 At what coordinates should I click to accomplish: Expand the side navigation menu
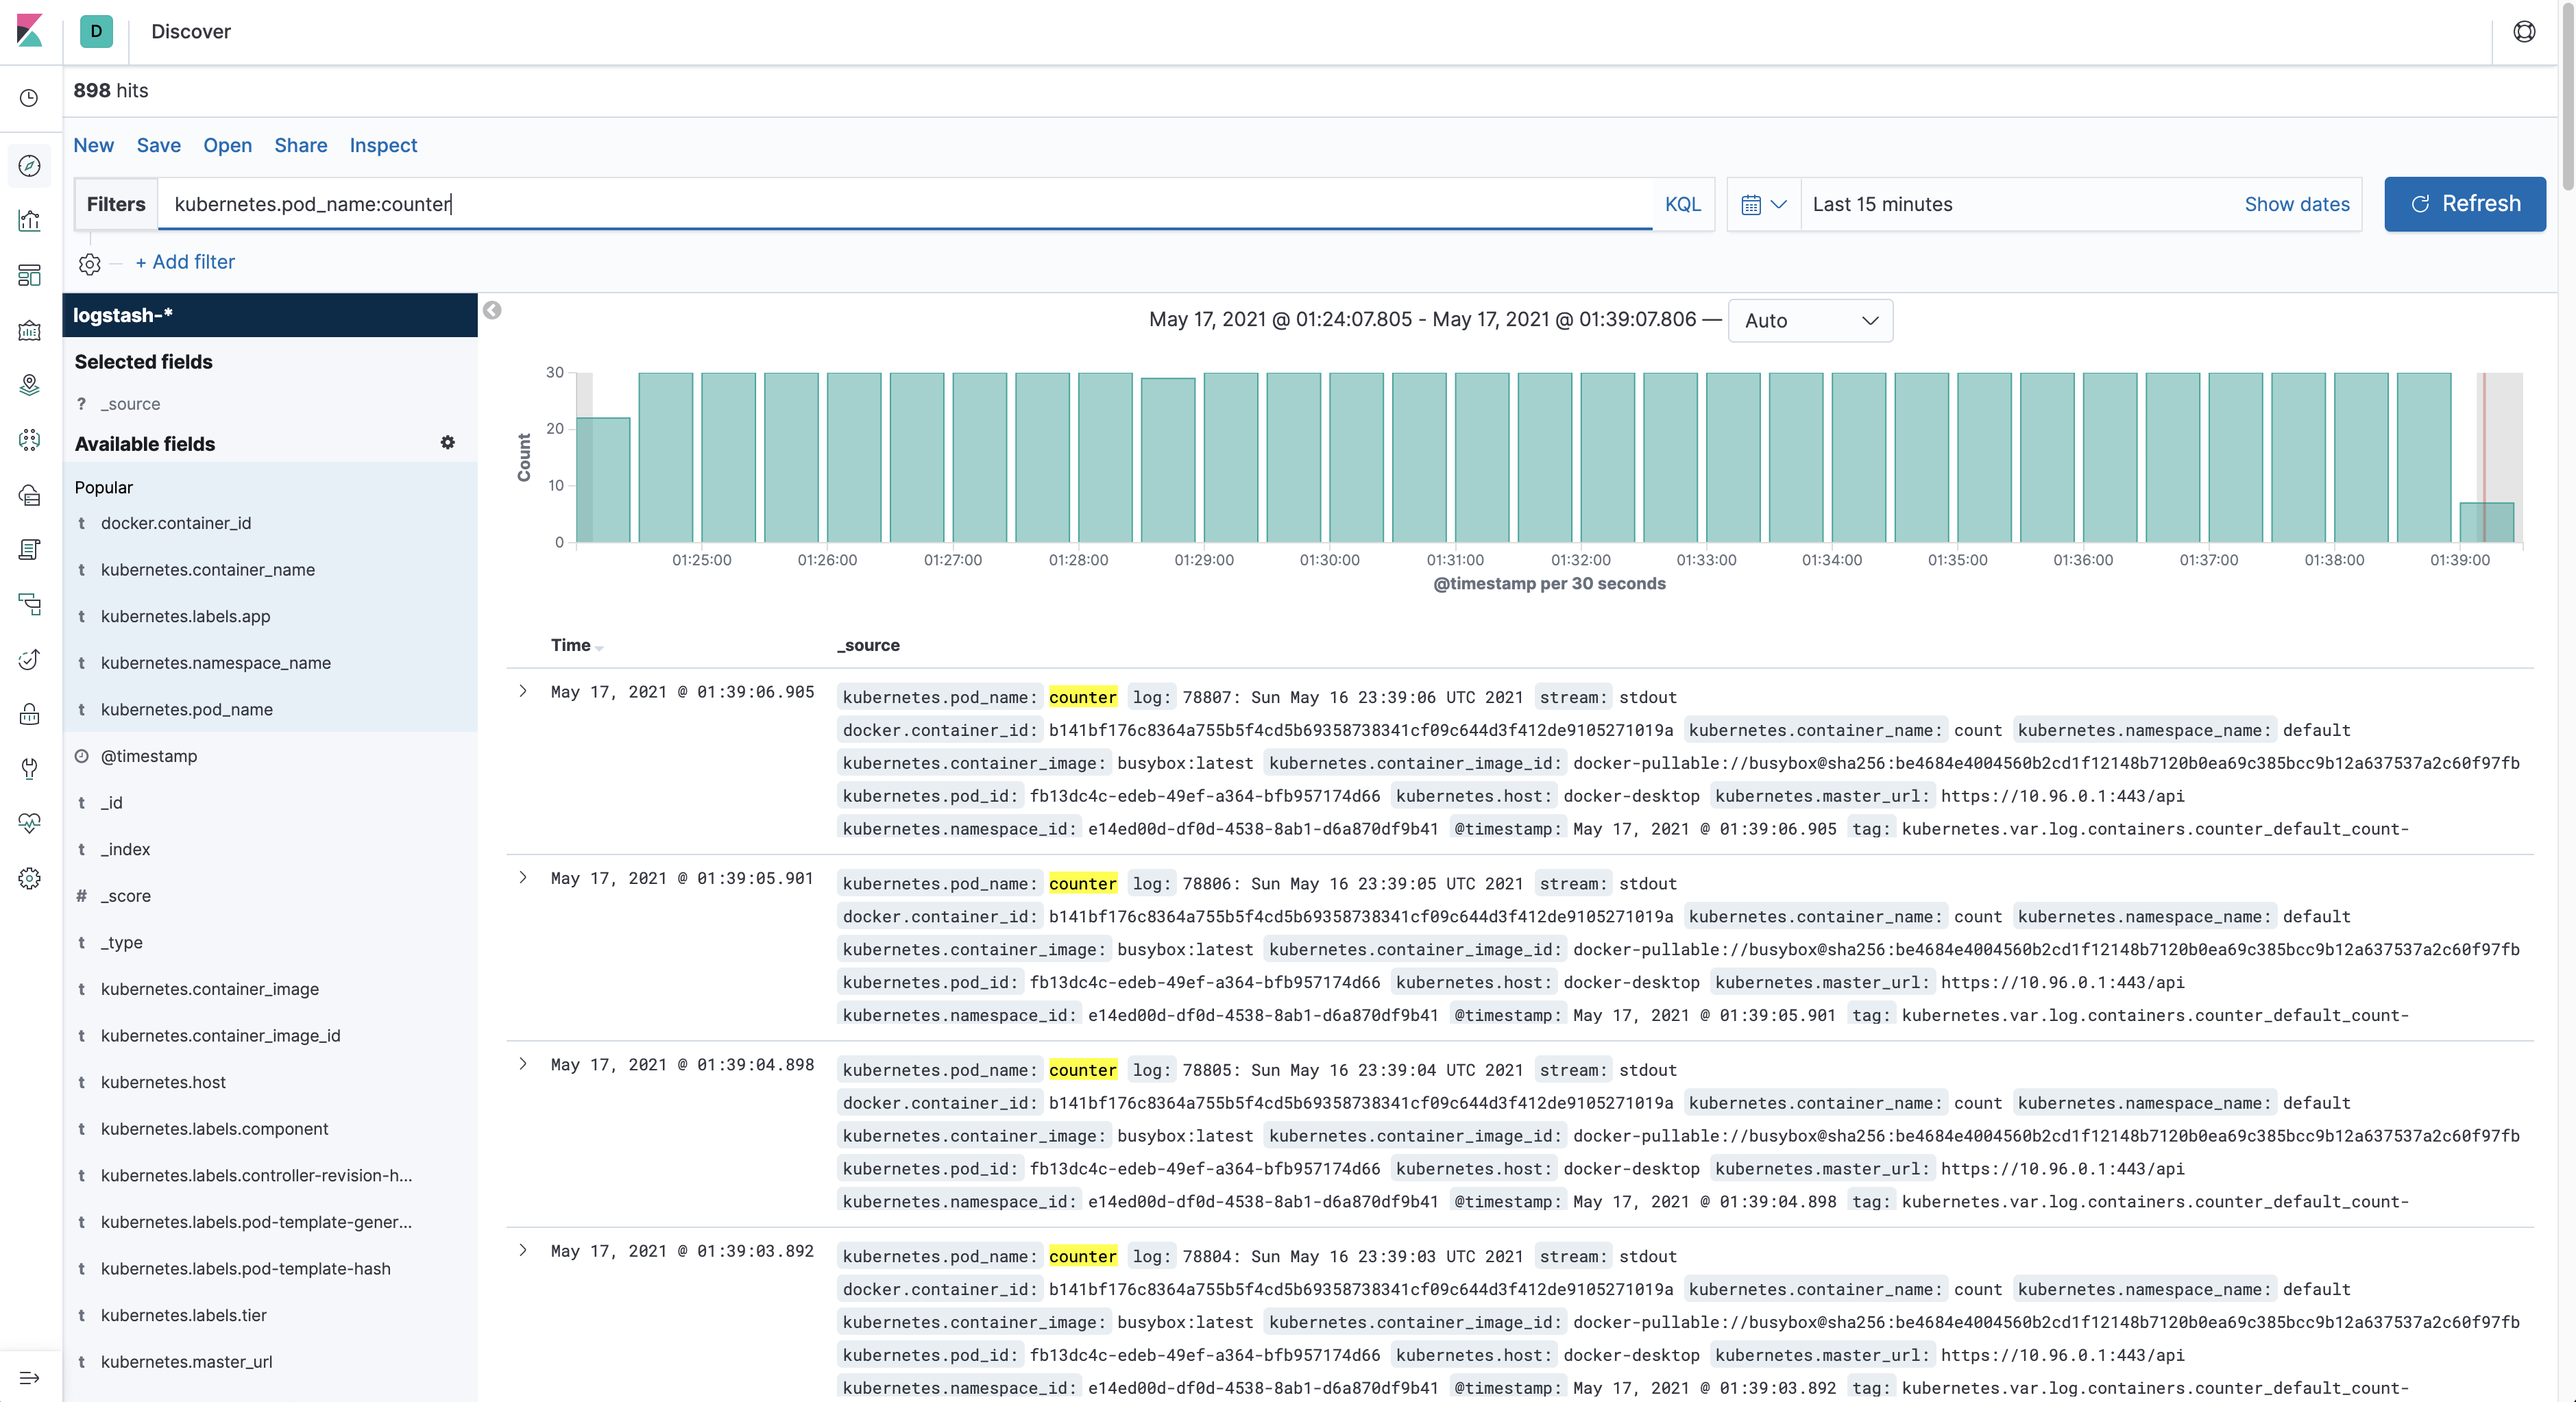coord(29,1377)
